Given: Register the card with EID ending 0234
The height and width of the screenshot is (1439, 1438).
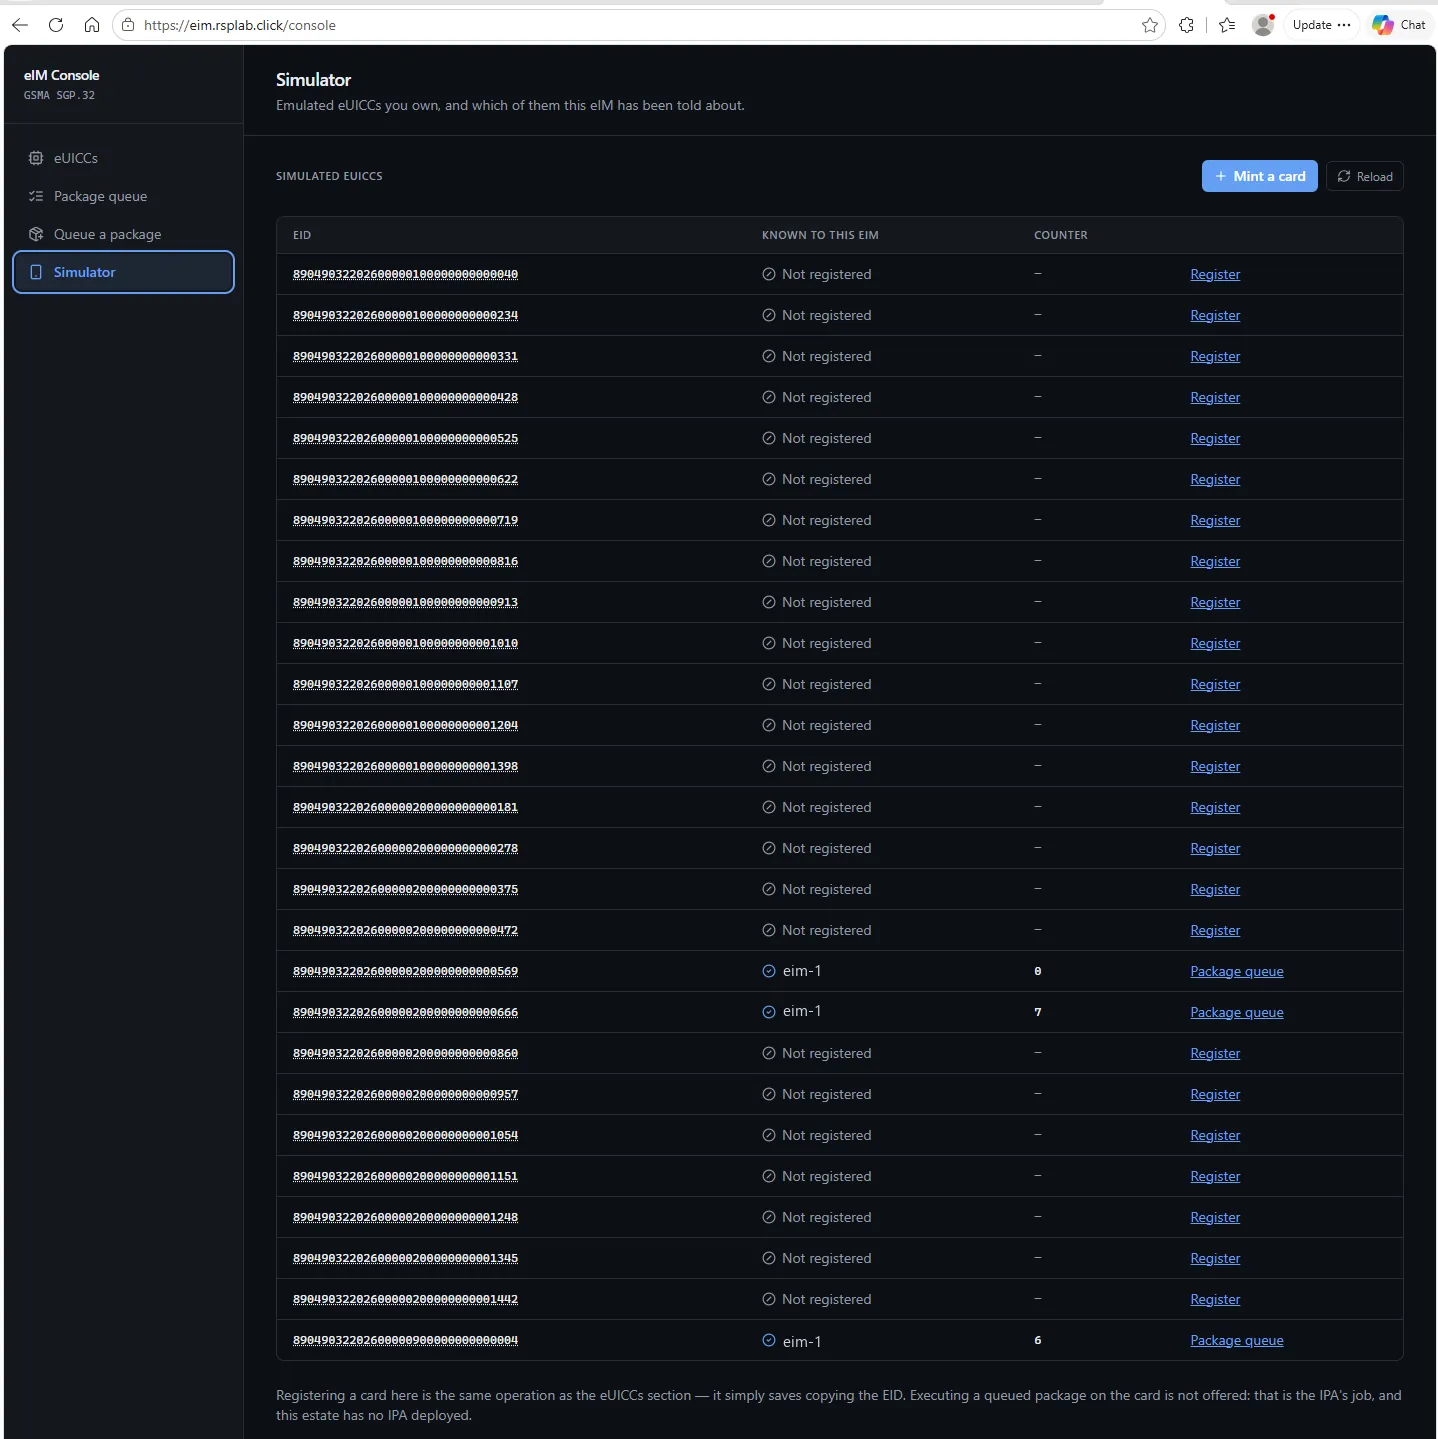Looking at the screenshot, I should pyautogui.click(x=1215, y=315).
